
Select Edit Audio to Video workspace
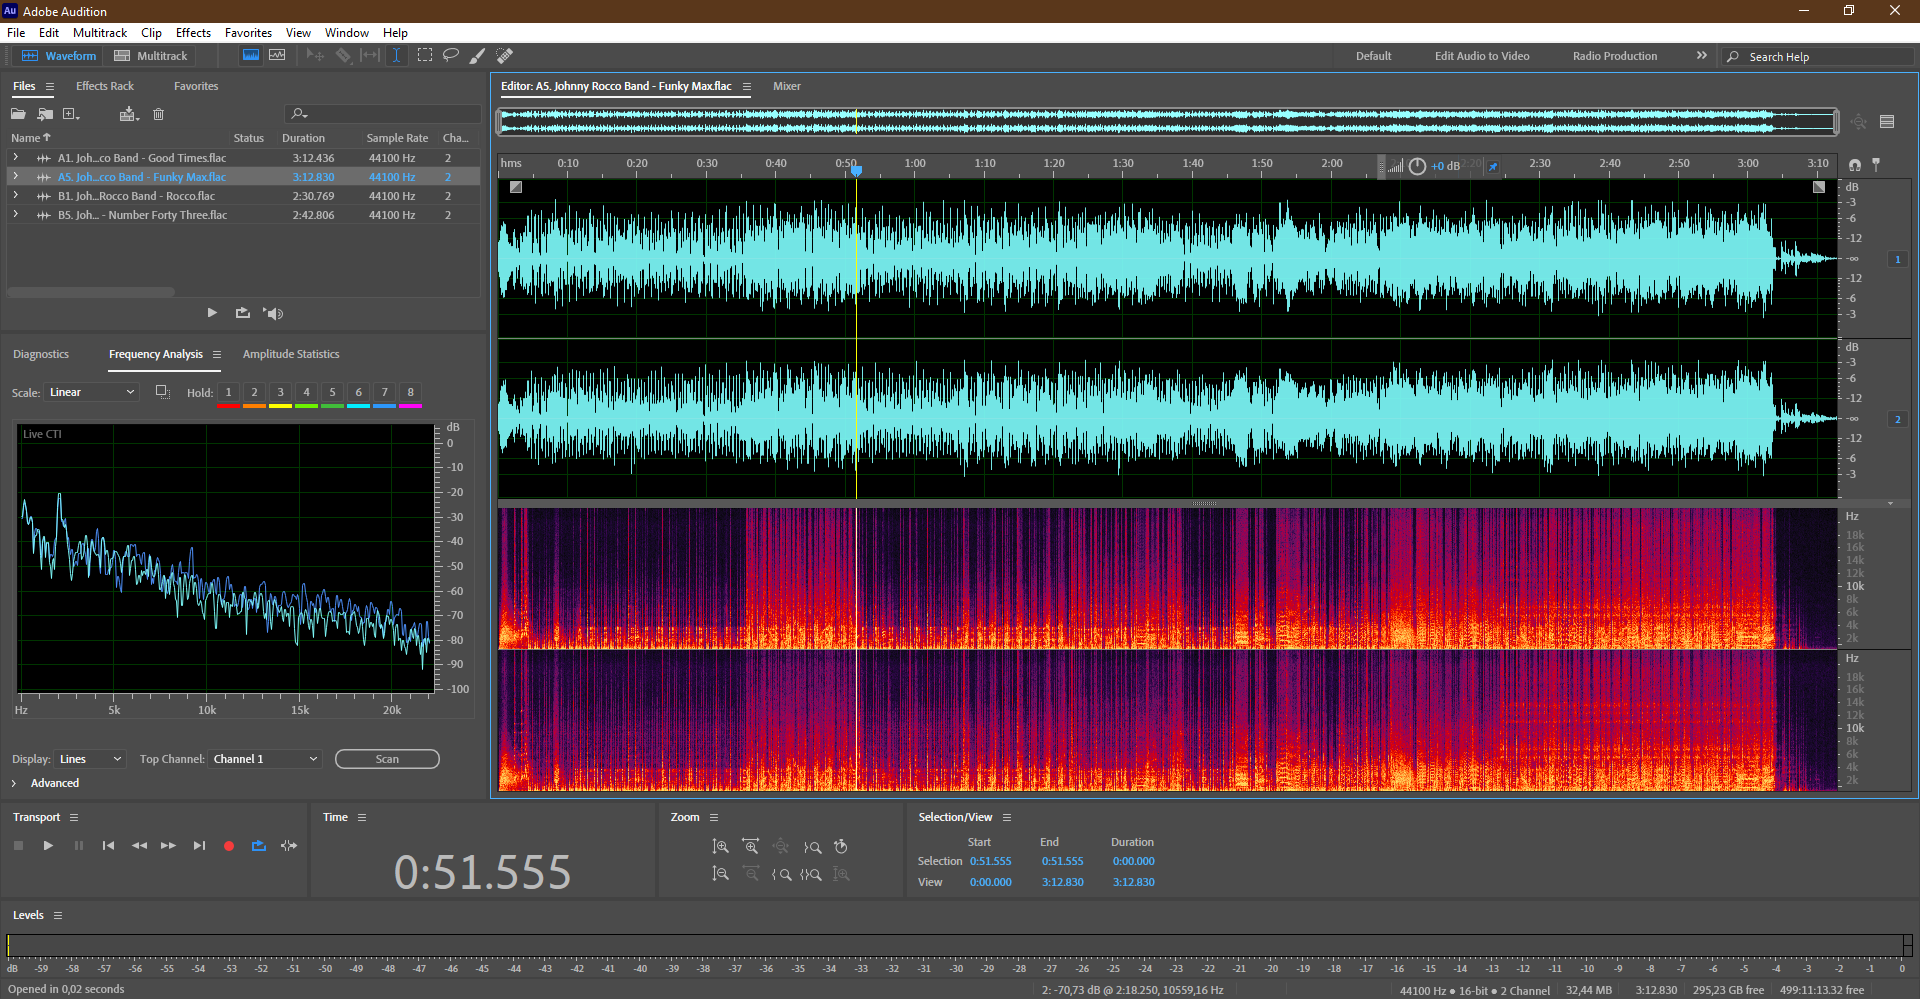coord(1482,56)
